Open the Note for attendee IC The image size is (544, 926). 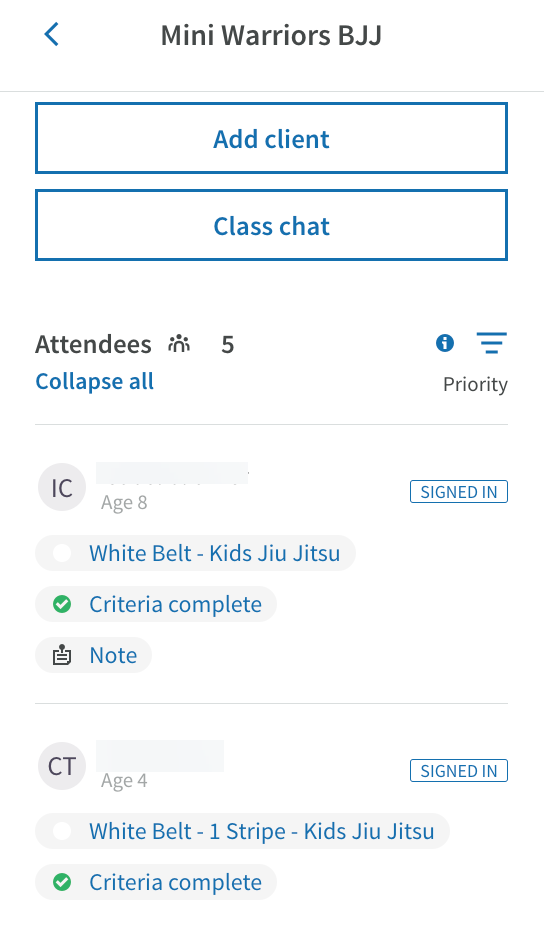pos(113,656)
